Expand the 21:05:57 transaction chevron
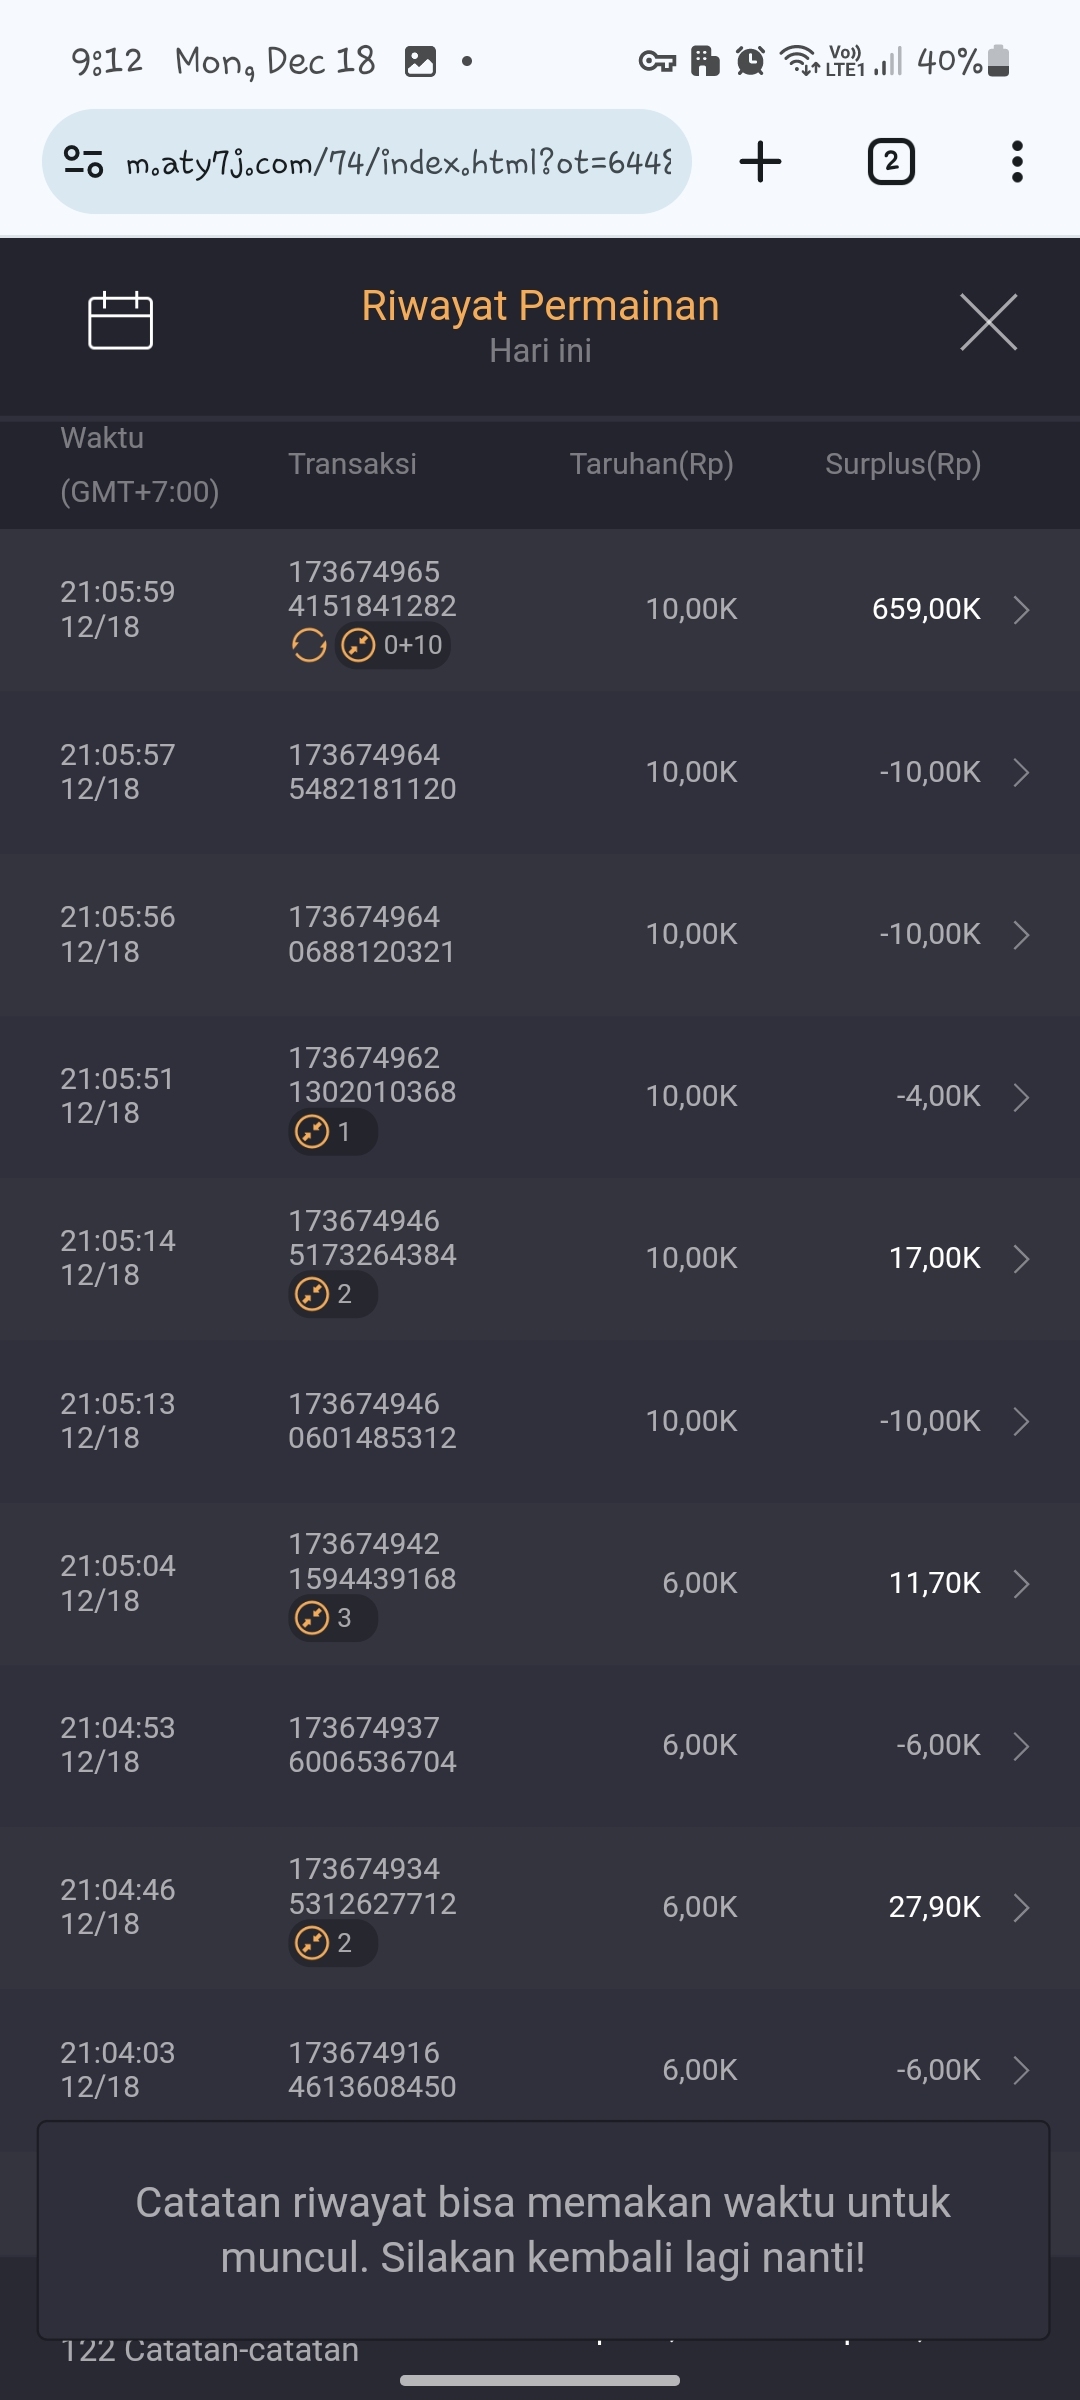The width and height of the screenshot is (1080, 2400). (x=1021, y=772)
